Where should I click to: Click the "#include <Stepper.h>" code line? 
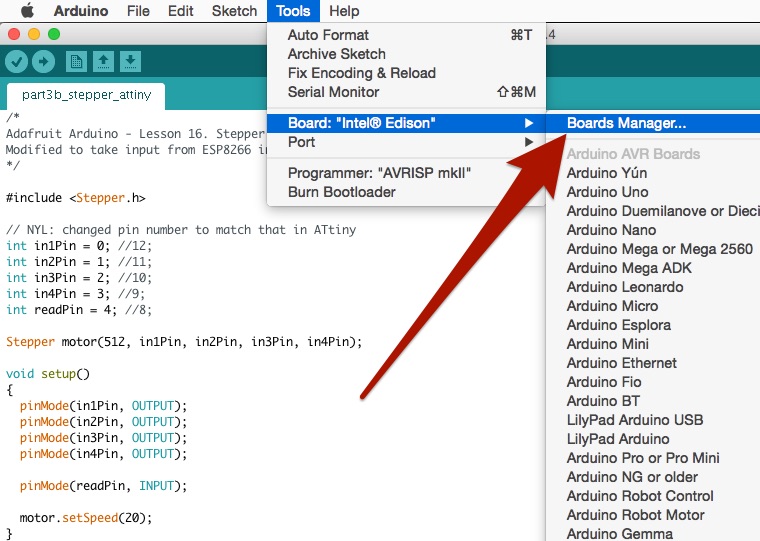pyautogui.click(x=76, y=198)
